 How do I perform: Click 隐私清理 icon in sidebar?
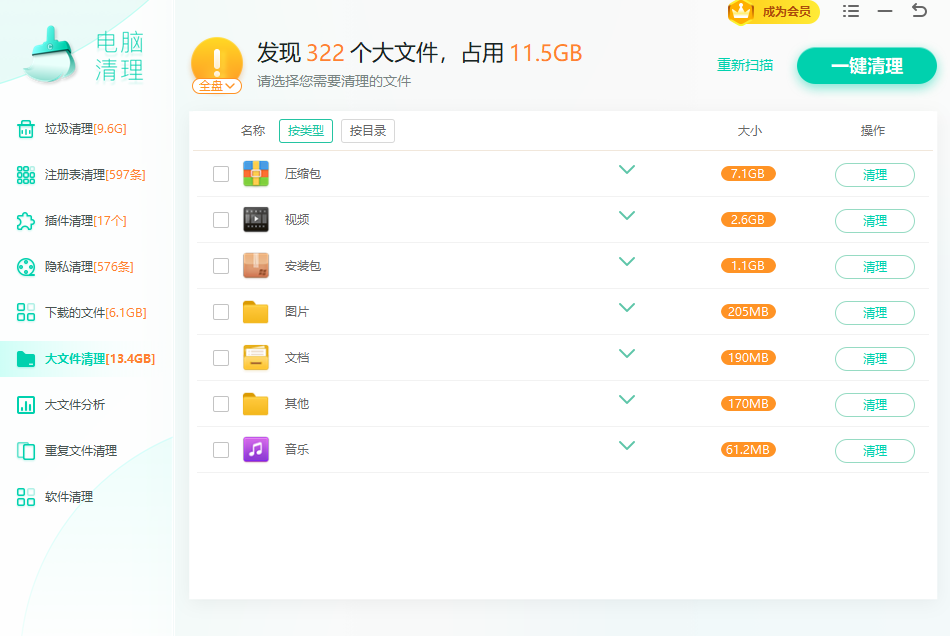pyautogui.click(x=26, y=267)
